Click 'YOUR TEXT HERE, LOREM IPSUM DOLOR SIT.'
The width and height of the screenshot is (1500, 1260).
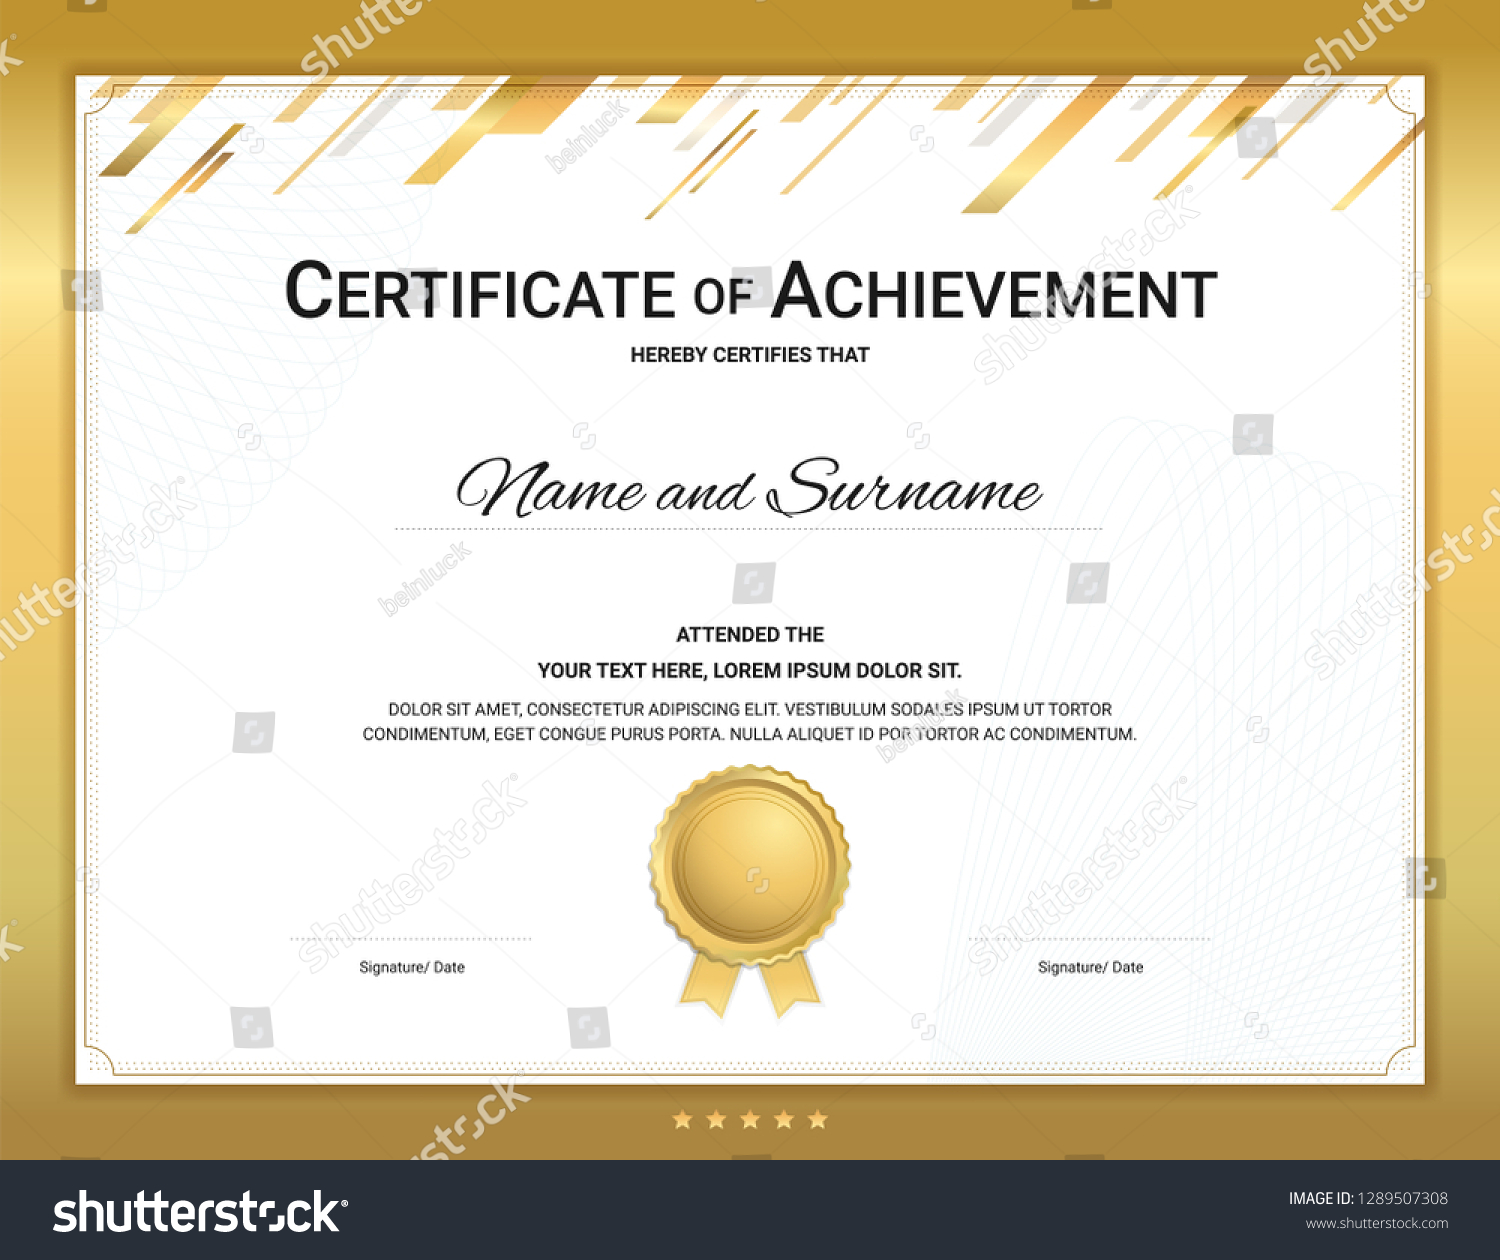[750, 671]
